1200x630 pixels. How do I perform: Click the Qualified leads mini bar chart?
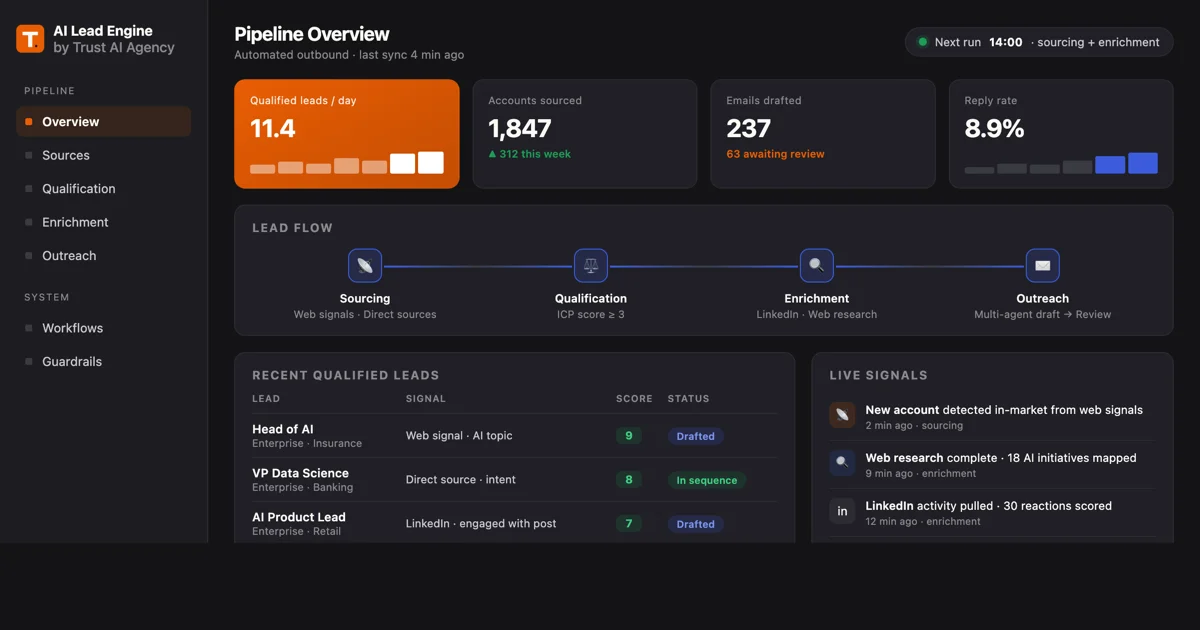point(347,163)
